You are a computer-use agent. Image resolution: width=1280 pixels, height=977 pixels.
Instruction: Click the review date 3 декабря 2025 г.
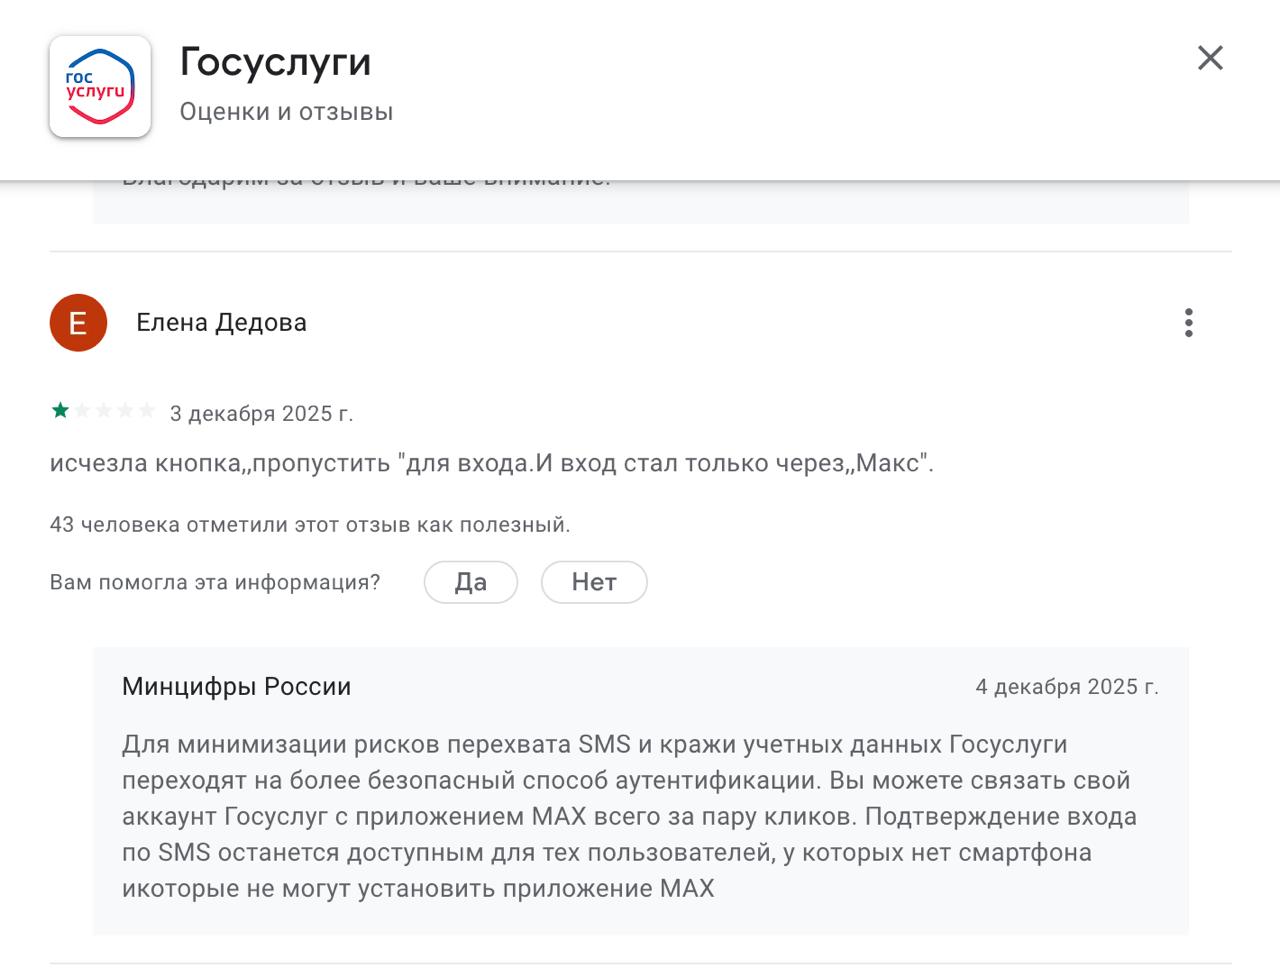click(x=264, y=412)
